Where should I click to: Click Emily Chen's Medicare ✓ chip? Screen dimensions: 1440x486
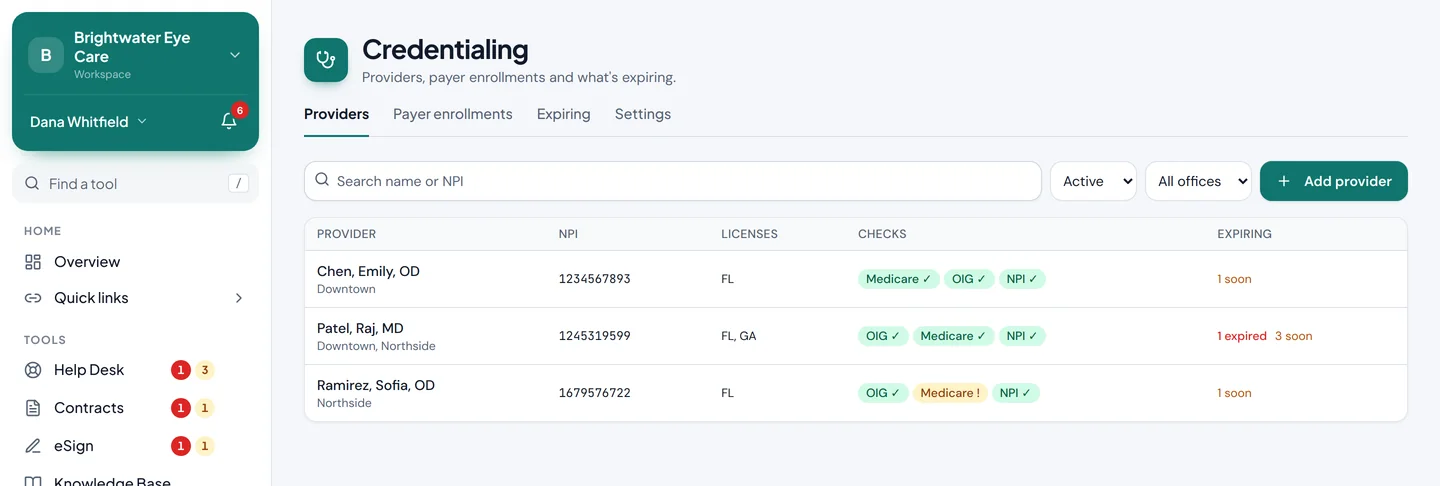coord(898,279)
